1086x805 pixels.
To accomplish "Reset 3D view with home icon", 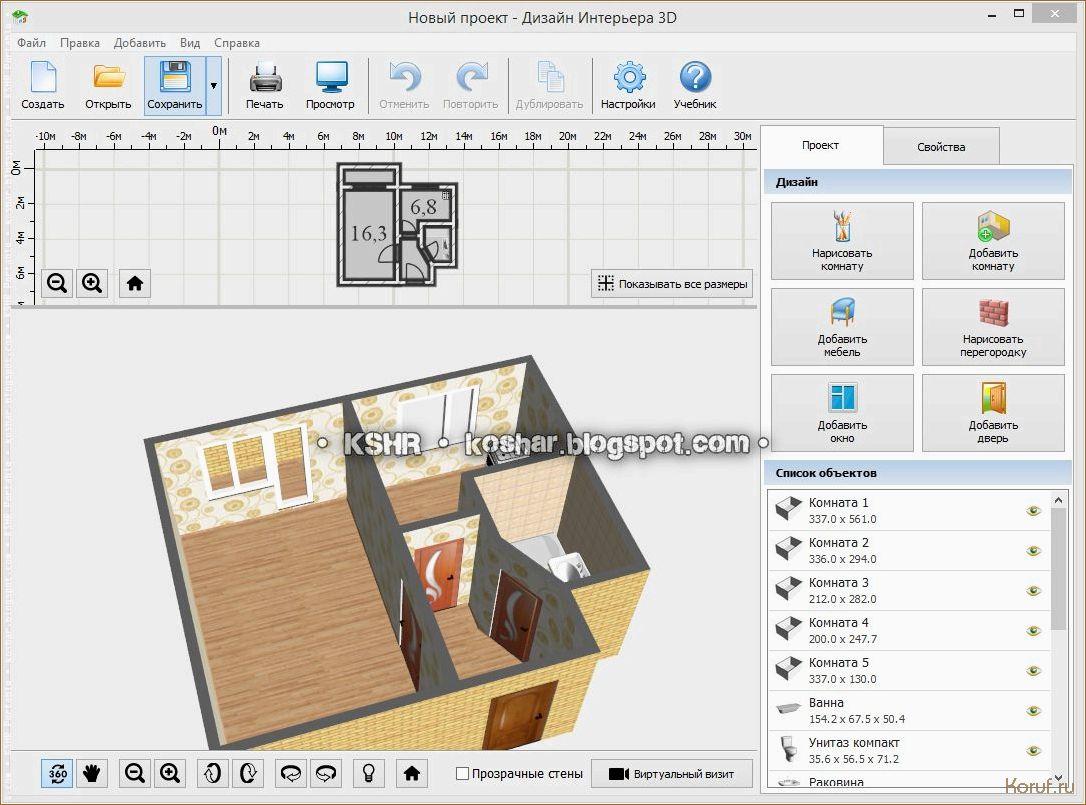I will point(412,773).
